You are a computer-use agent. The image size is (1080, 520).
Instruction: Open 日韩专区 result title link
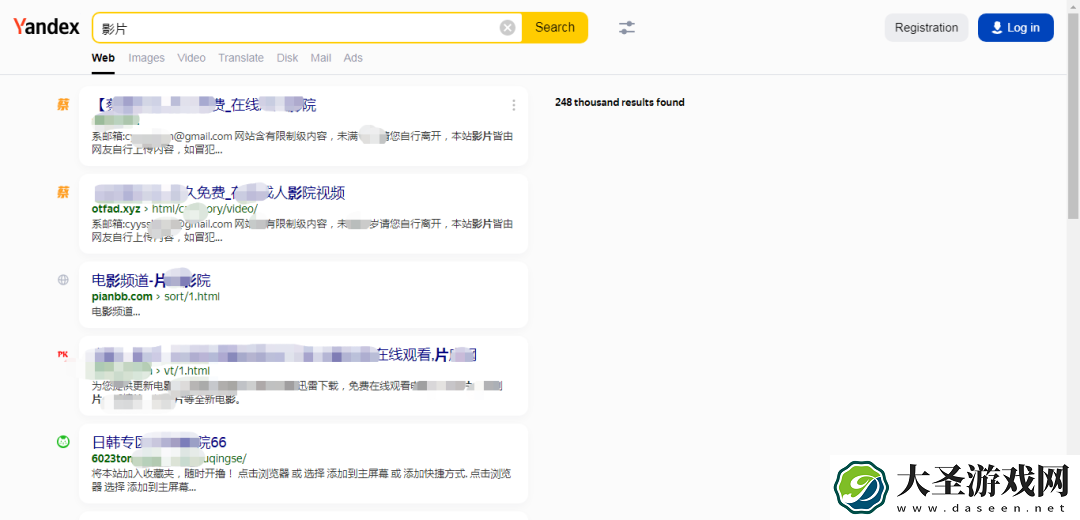pyautogui.click(x=159, y=442)
